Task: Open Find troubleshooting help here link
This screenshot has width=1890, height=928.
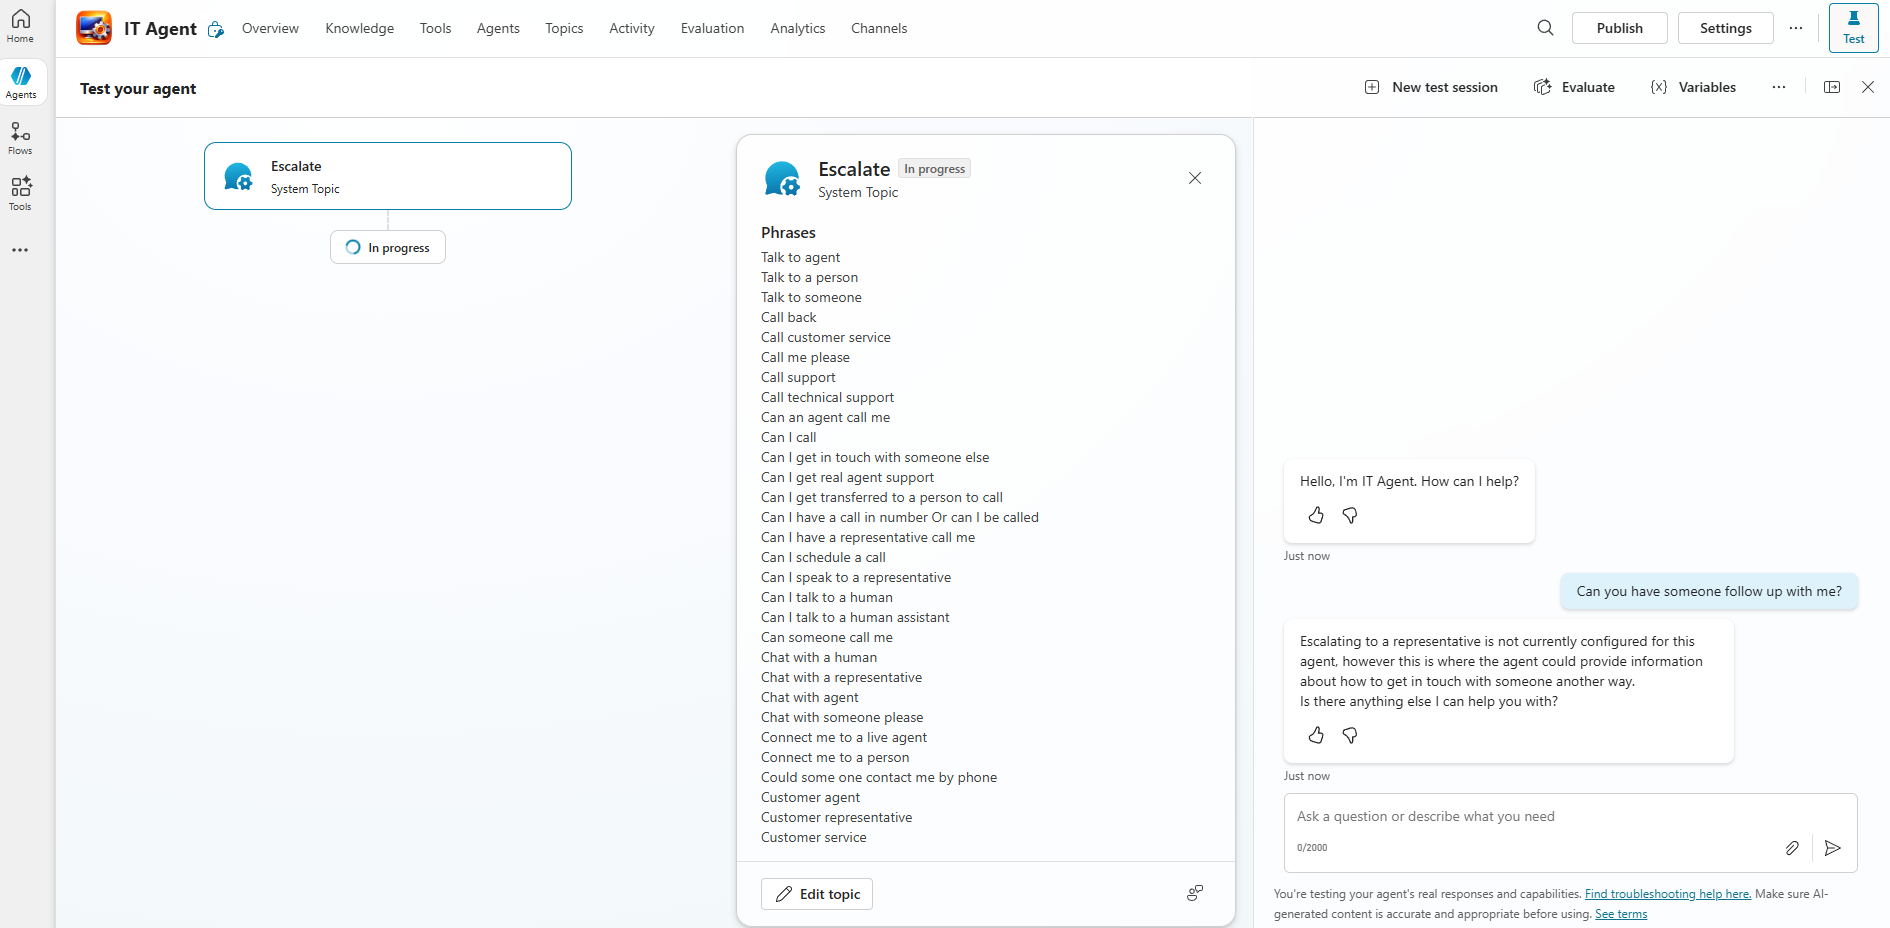Action: coord(1668,894)
